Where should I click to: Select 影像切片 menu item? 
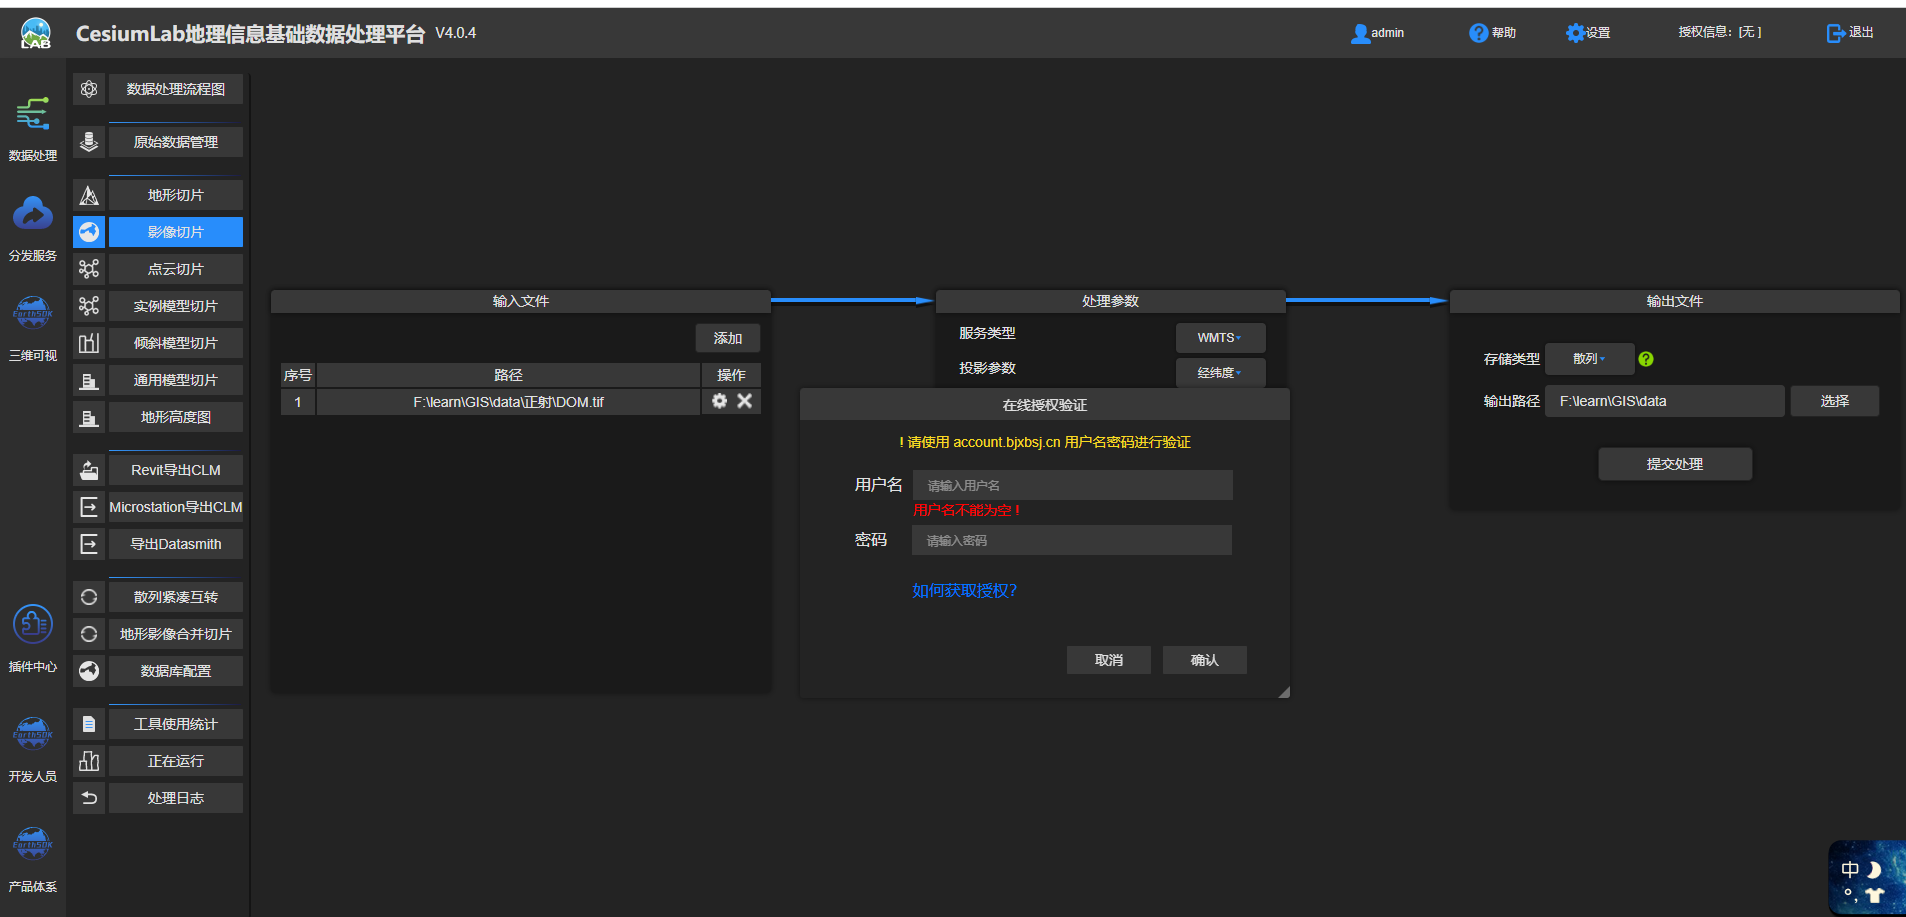176,232
